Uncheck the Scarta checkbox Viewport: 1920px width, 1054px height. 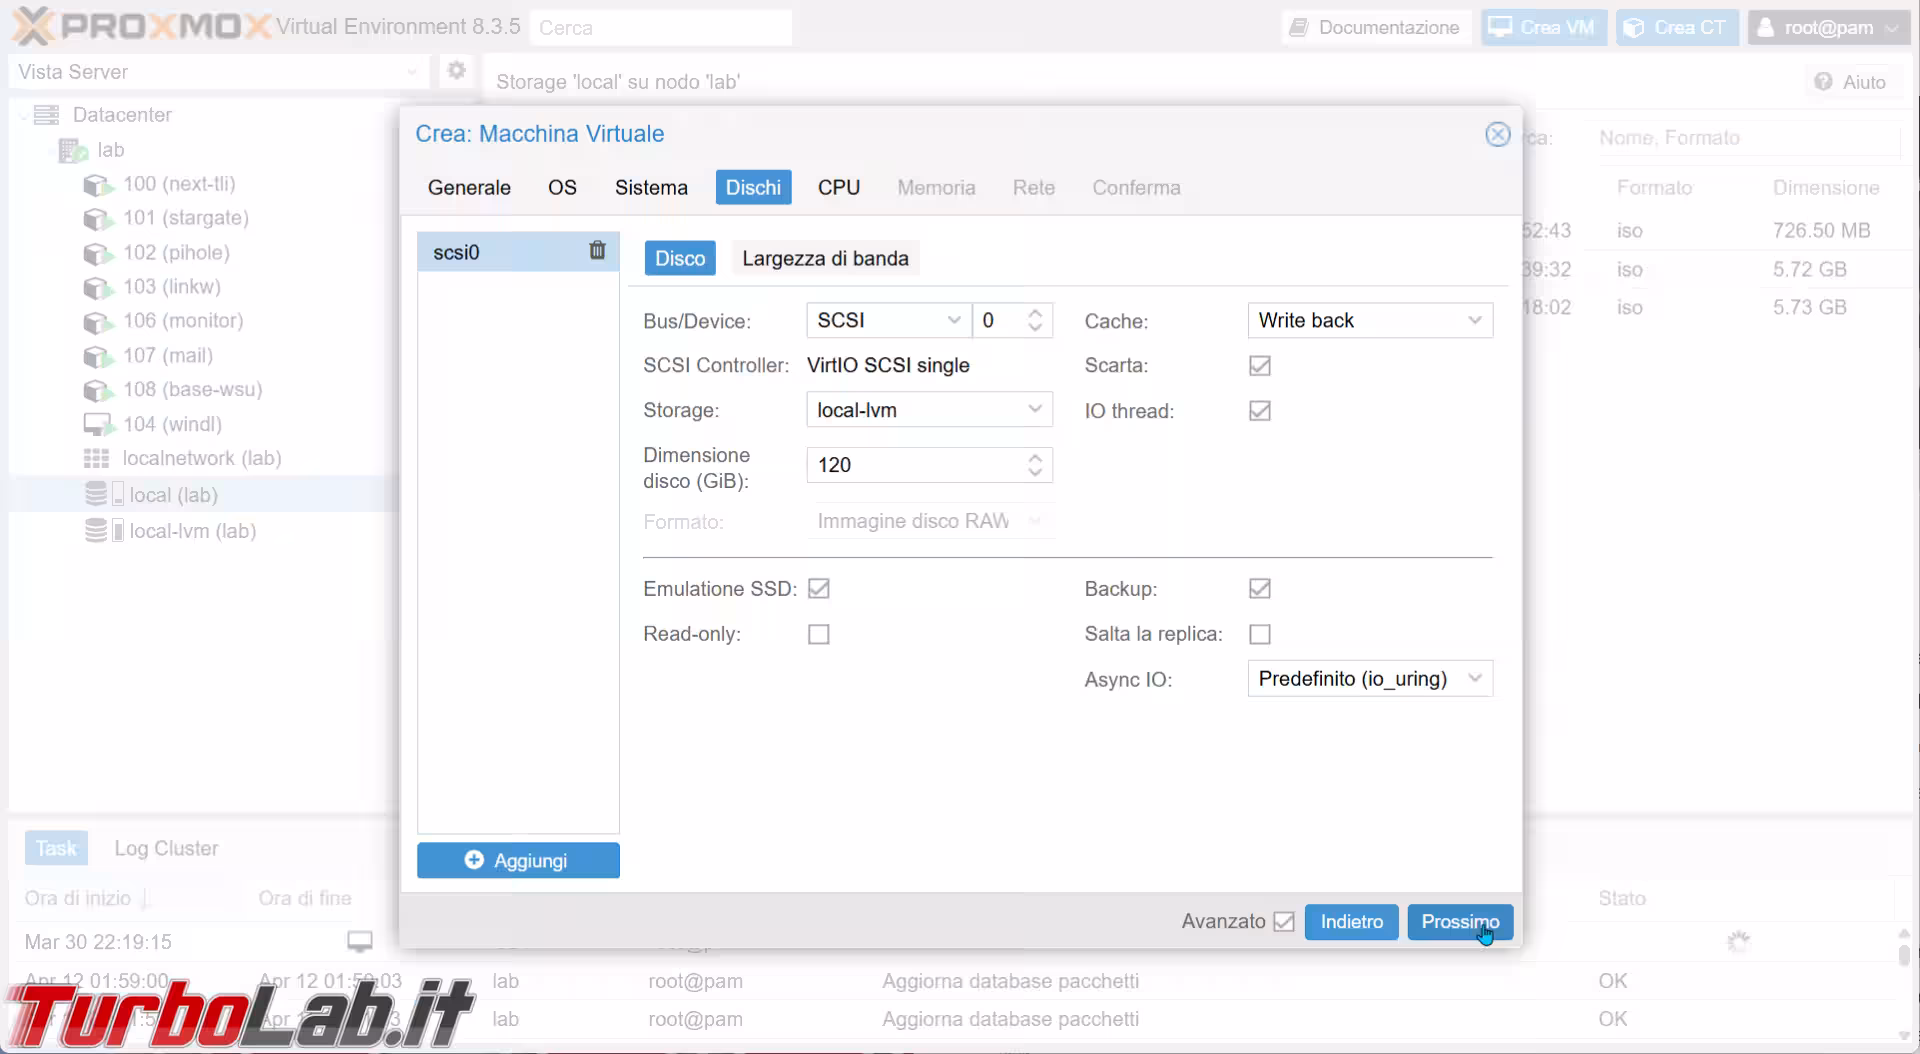coord(1260,366)
